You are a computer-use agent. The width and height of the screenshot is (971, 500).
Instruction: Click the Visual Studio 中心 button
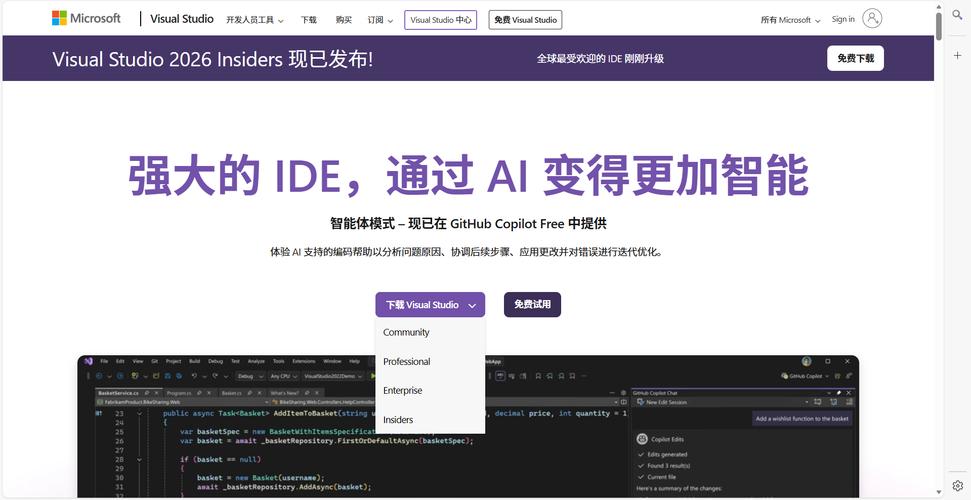click(440, 20)
